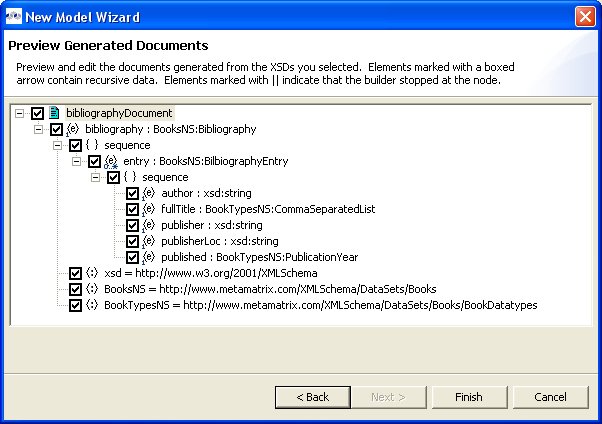This screenshot has width=602, height=424.
Task: Click the BooksNS namespace icon
Action: [92, 289]
